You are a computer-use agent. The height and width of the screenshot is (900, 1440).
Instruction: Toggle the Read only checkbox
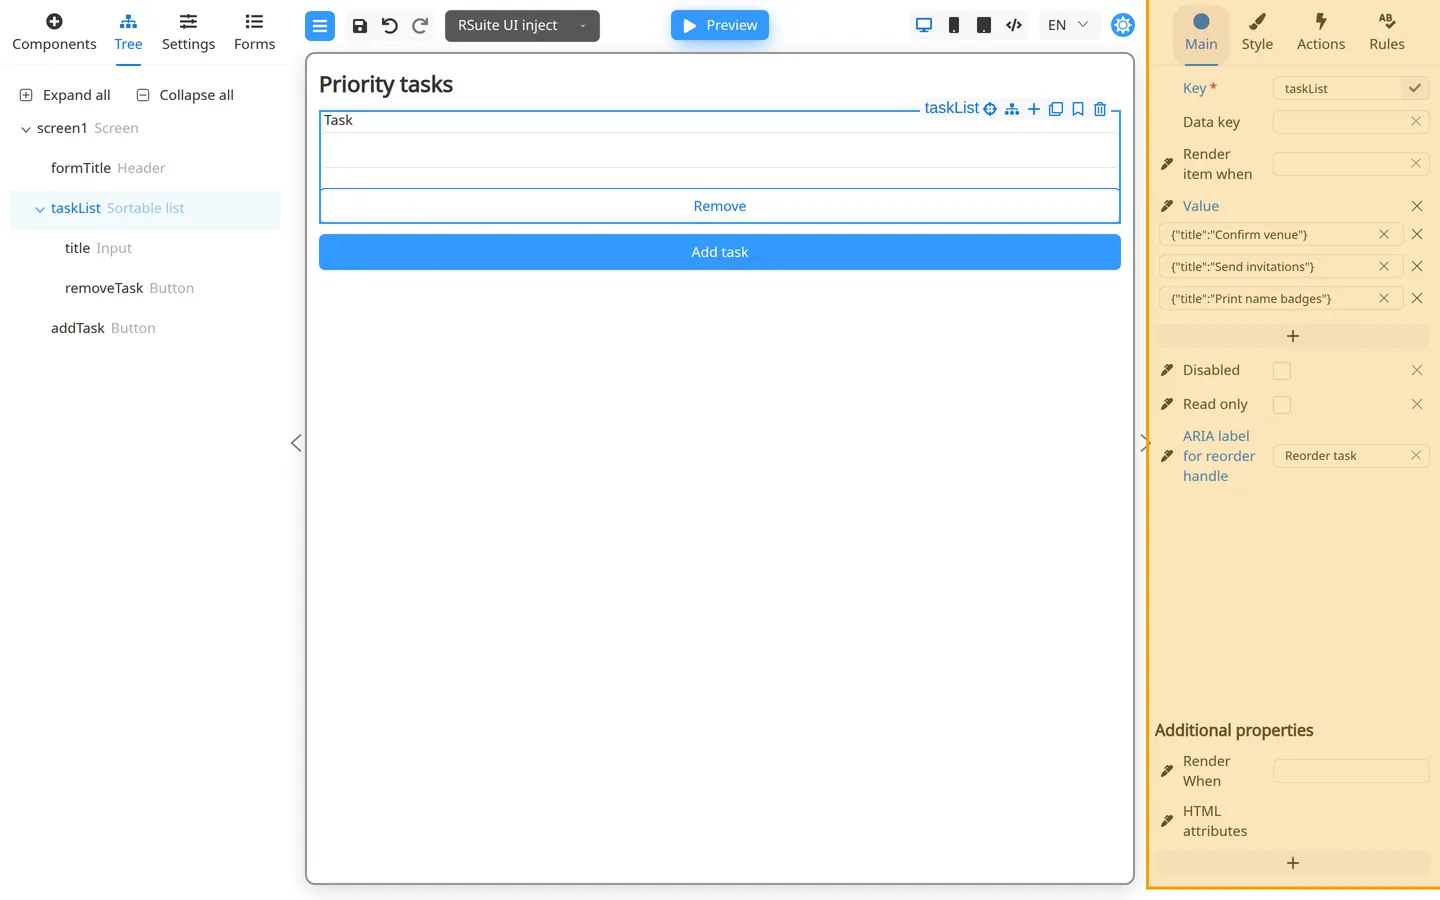[1282, 405]
